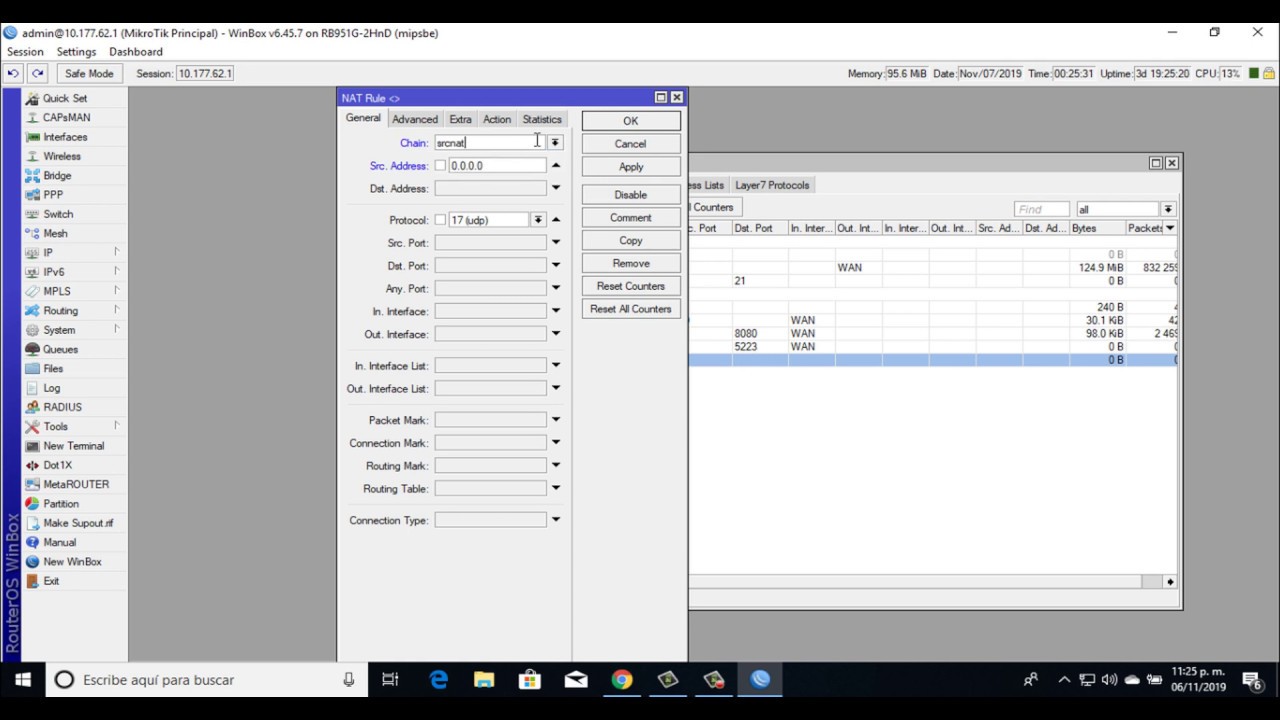
Task: Expand the Routing submenu
Action: pos(116,310)
